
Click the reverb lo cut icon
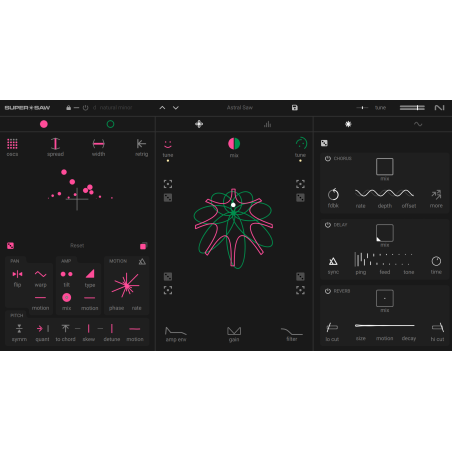coord(332,327)
